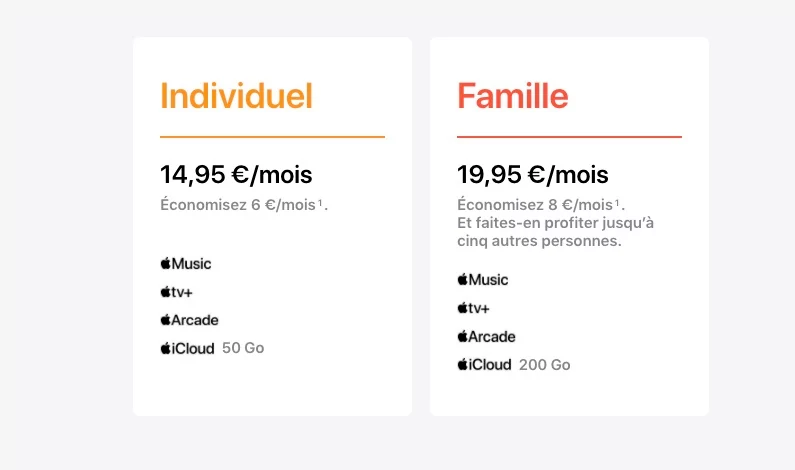Select the Famille plan heading
Image resolution: width=795 pixels, height=470 pixels.
pyautogui.click(x=513, y=96)
